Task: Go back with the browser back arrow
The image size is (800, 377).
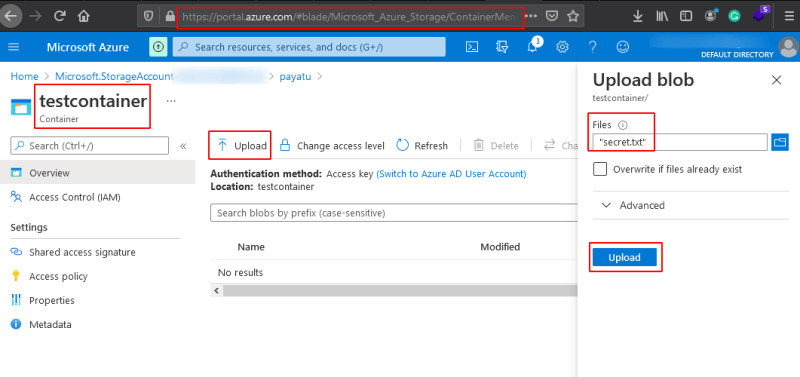Action: point(10,16)
